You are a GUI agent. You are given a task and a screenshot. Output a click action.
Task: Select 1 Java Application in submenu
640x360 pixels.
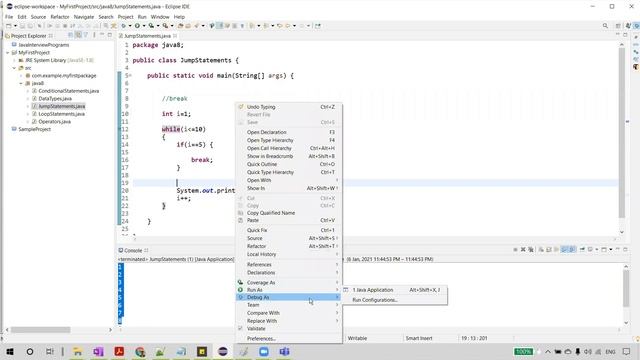pos(395,290)
